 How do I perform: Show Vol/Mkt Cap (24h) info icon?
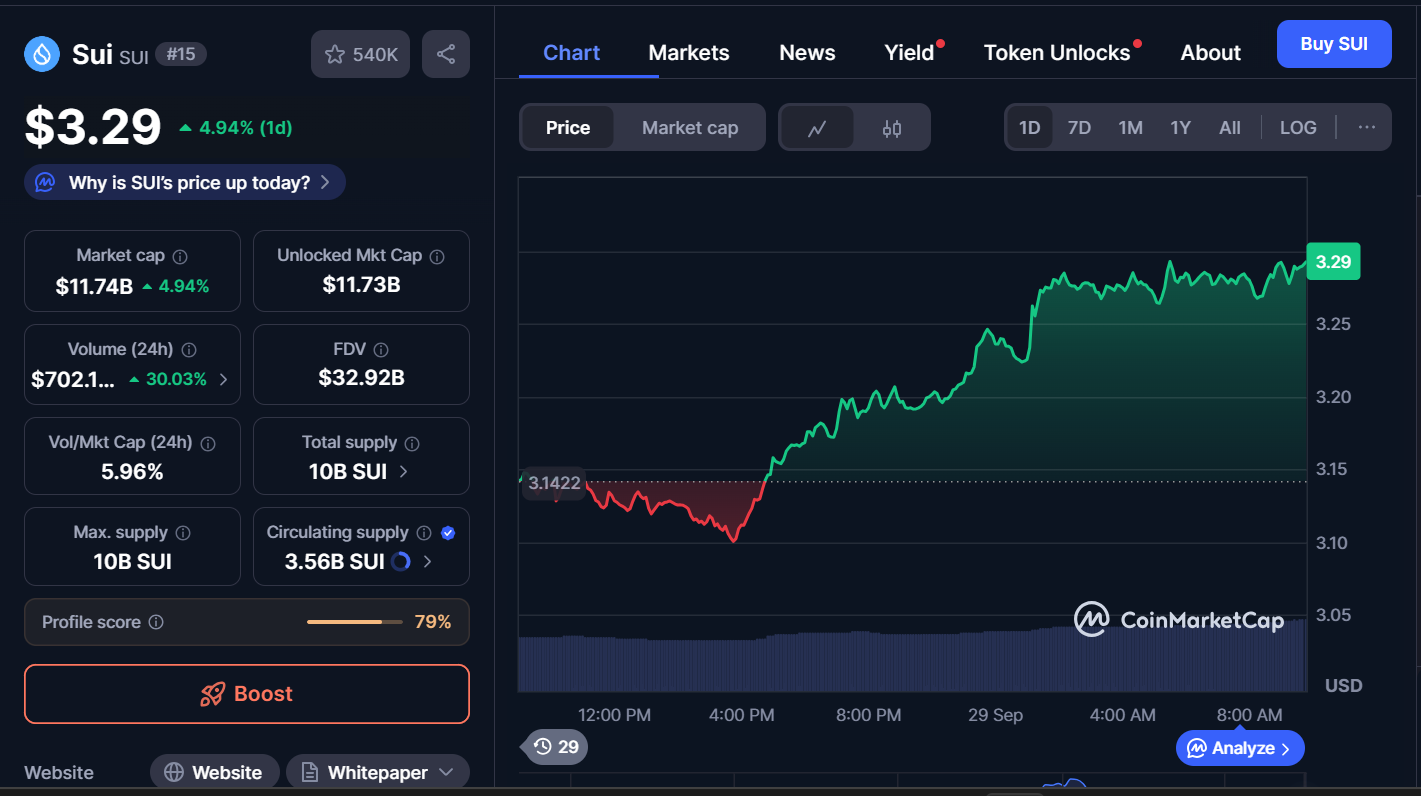[209, 443]
